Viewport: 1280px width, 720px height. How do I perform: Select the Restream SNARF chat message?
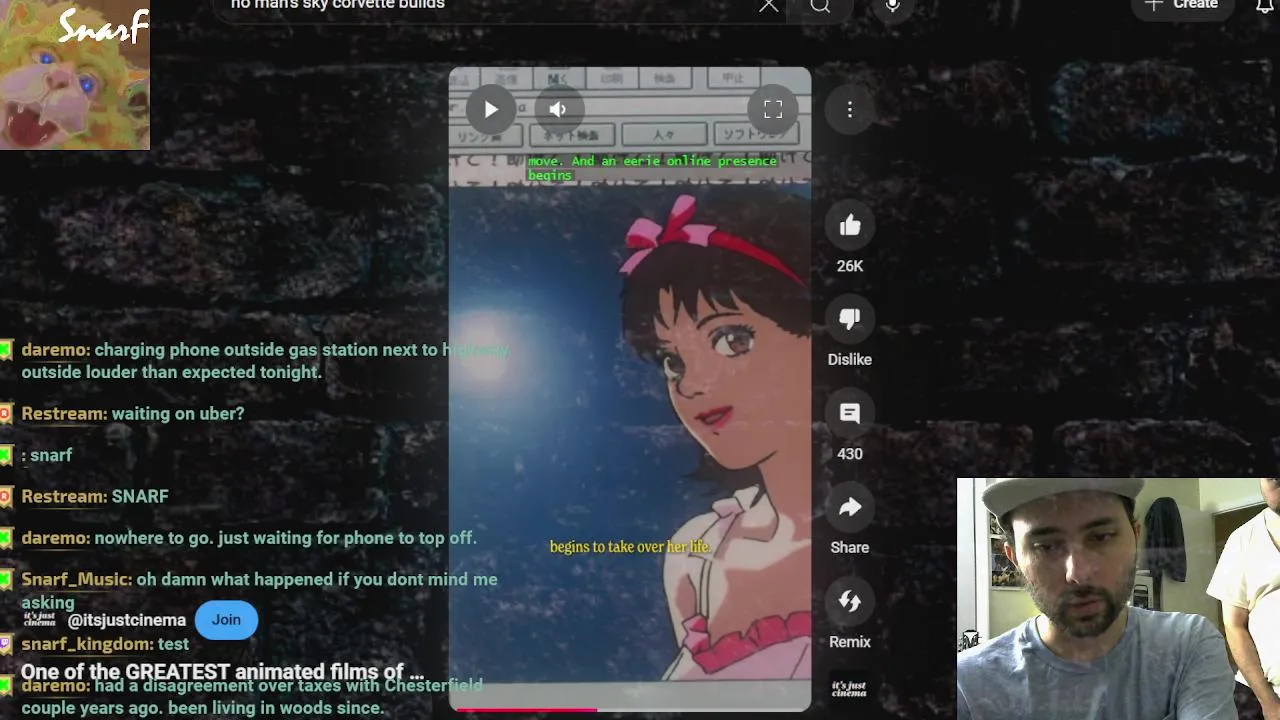click(x=95, y=496)
